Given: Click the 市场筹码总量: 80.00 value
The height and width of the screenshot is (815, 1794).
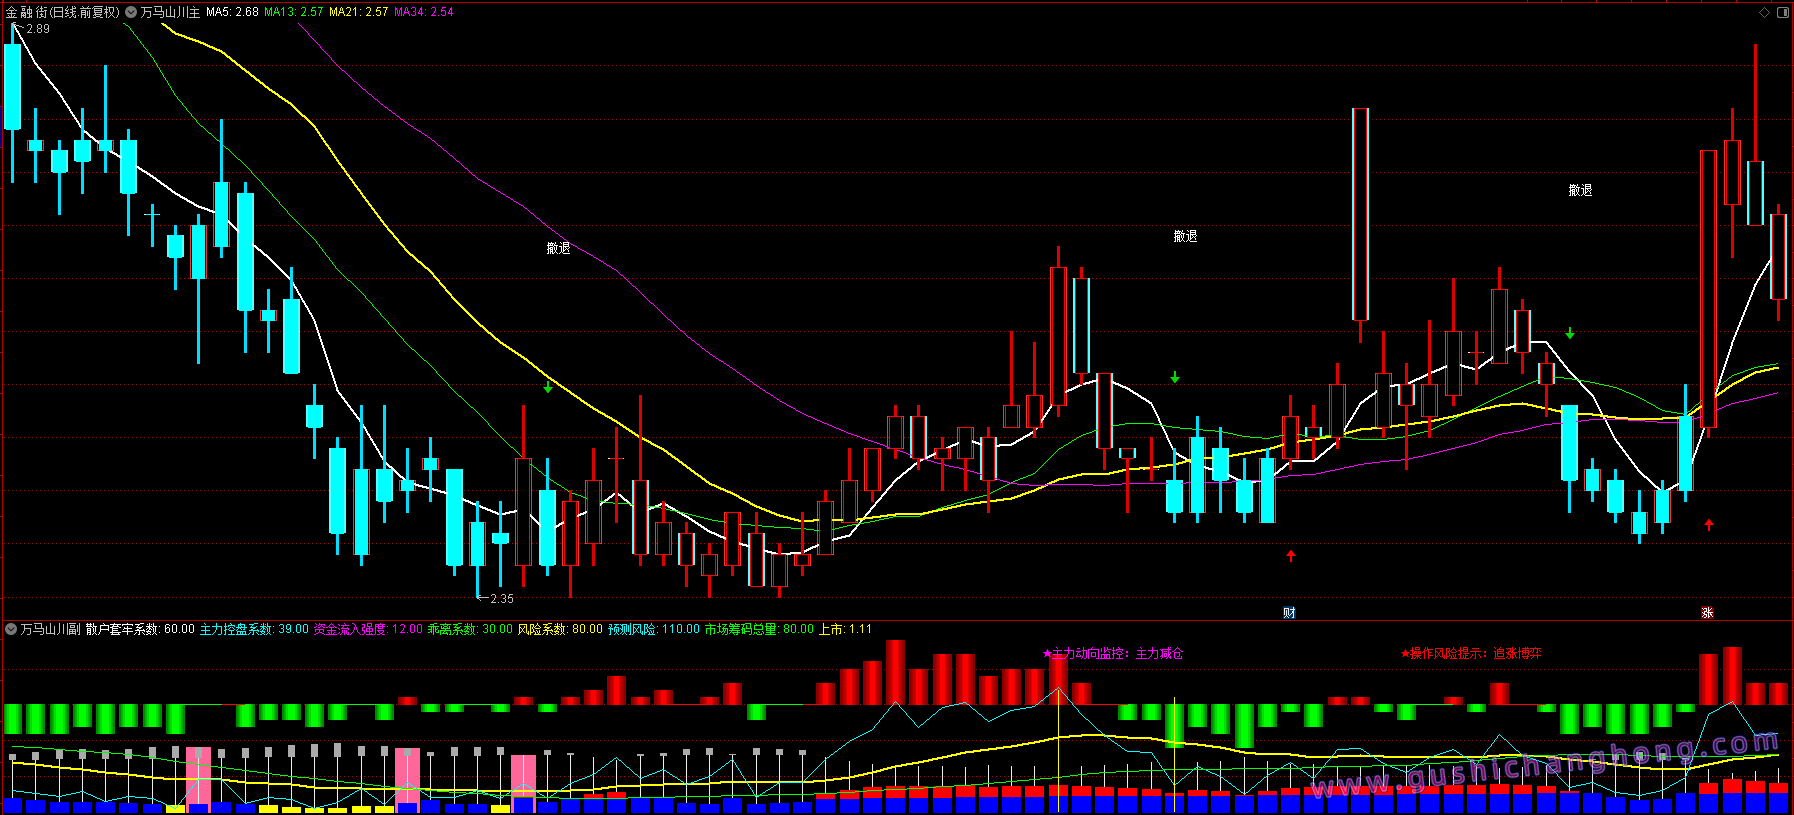Looking at the screenshot, I should pos(759,629).
